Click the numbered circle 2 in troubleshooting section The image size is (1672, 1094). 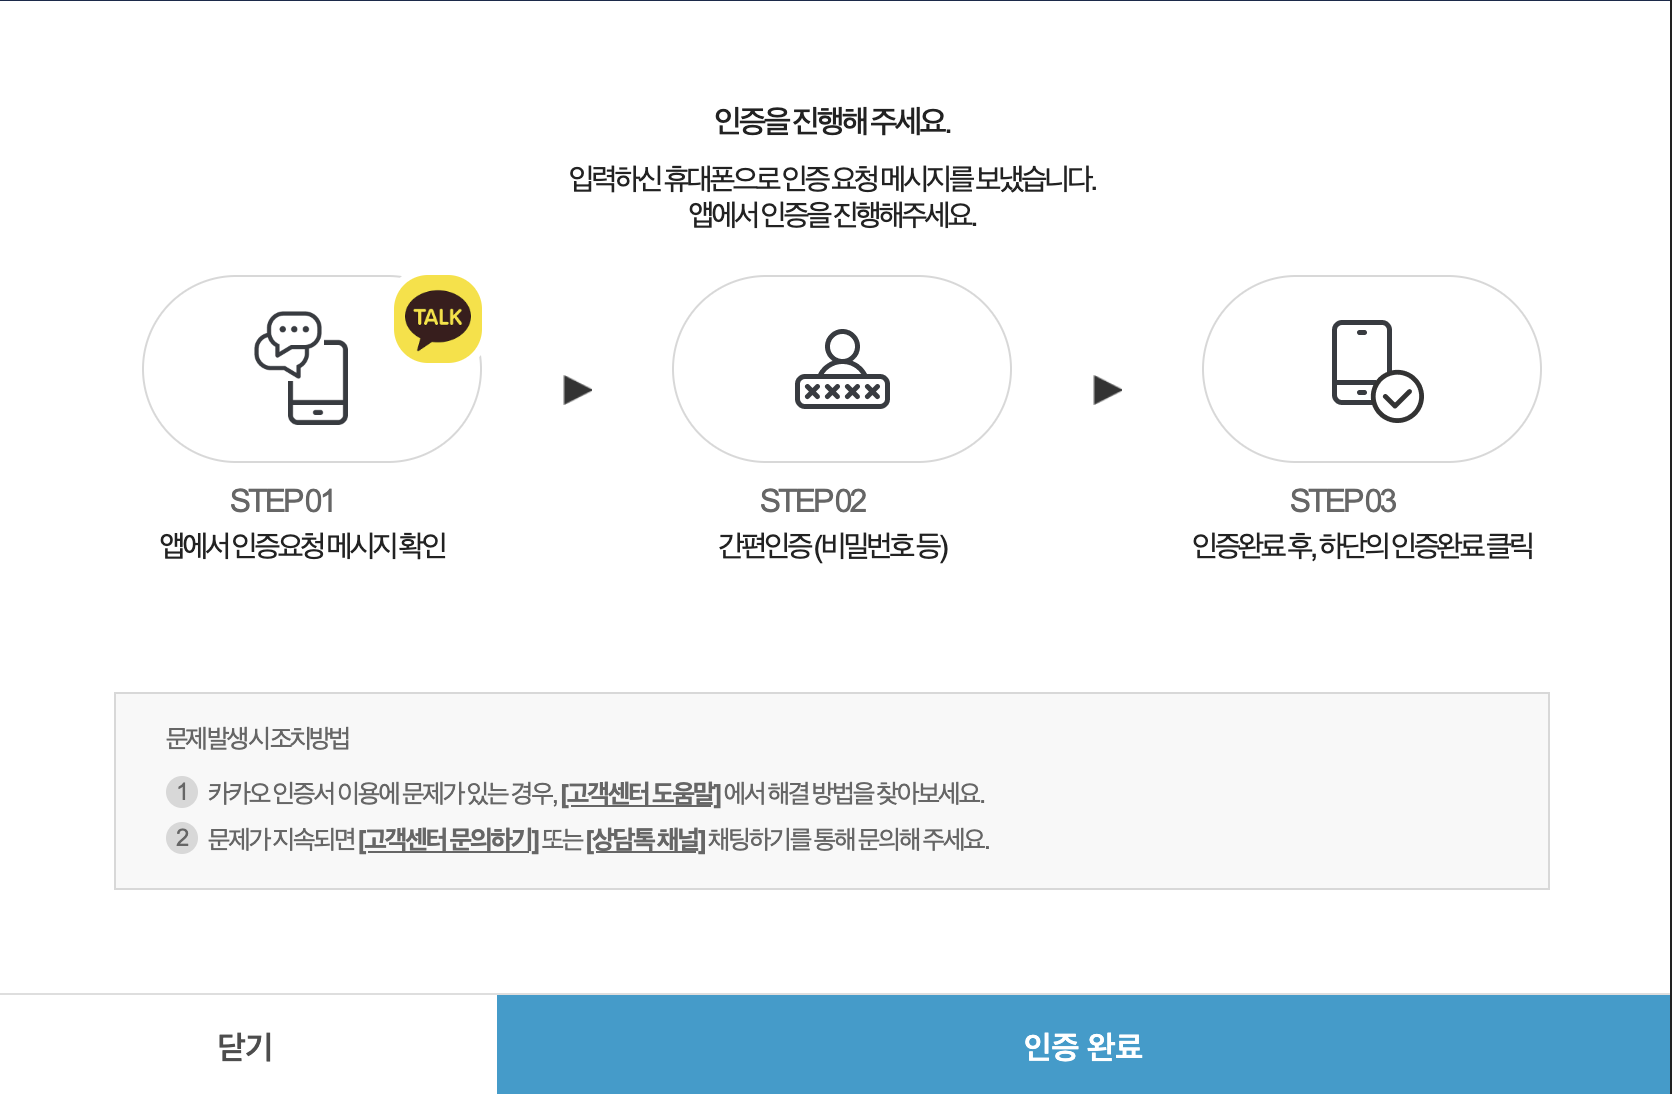pos(181,840)
